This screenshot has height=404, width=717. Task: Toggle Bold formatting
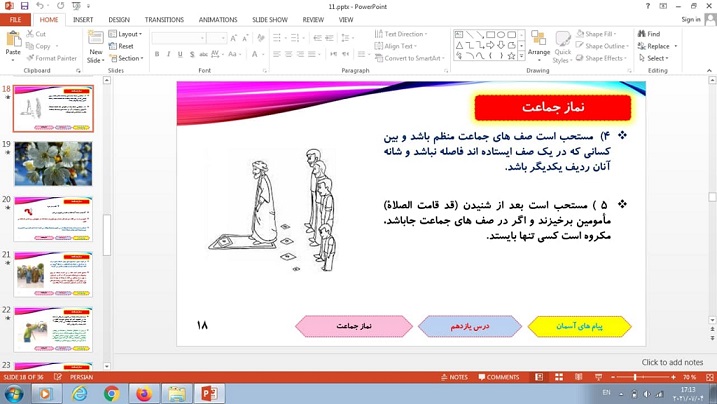point(157,54)
